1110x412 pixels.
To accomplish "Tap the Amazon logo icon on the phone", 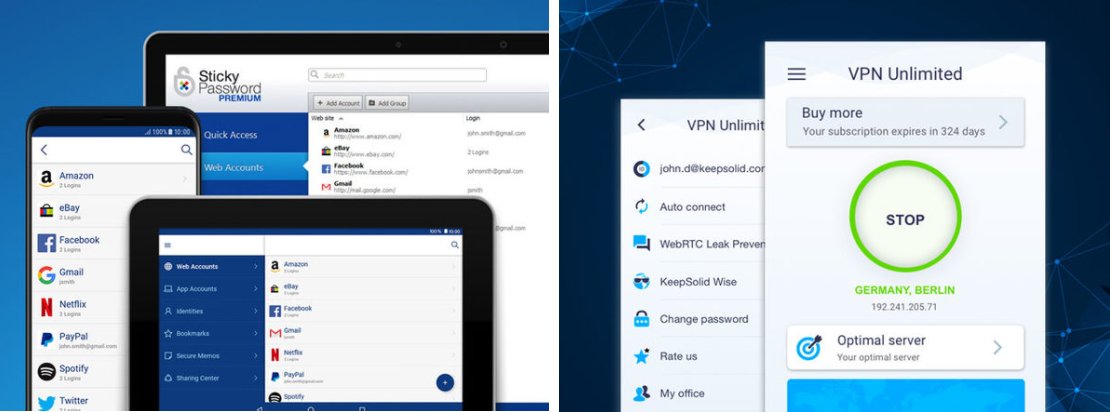I will click(x=47, y=179).
